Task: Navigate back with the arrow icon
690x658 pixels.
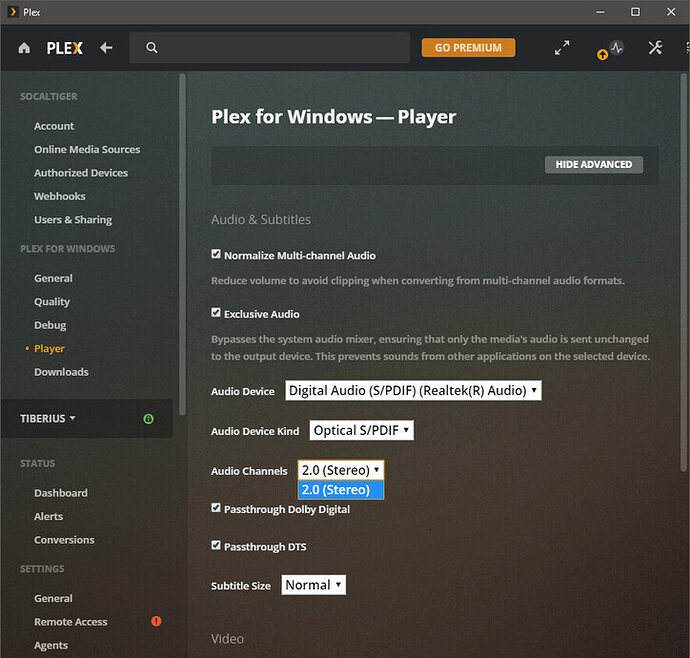Action: pos(106,48)
